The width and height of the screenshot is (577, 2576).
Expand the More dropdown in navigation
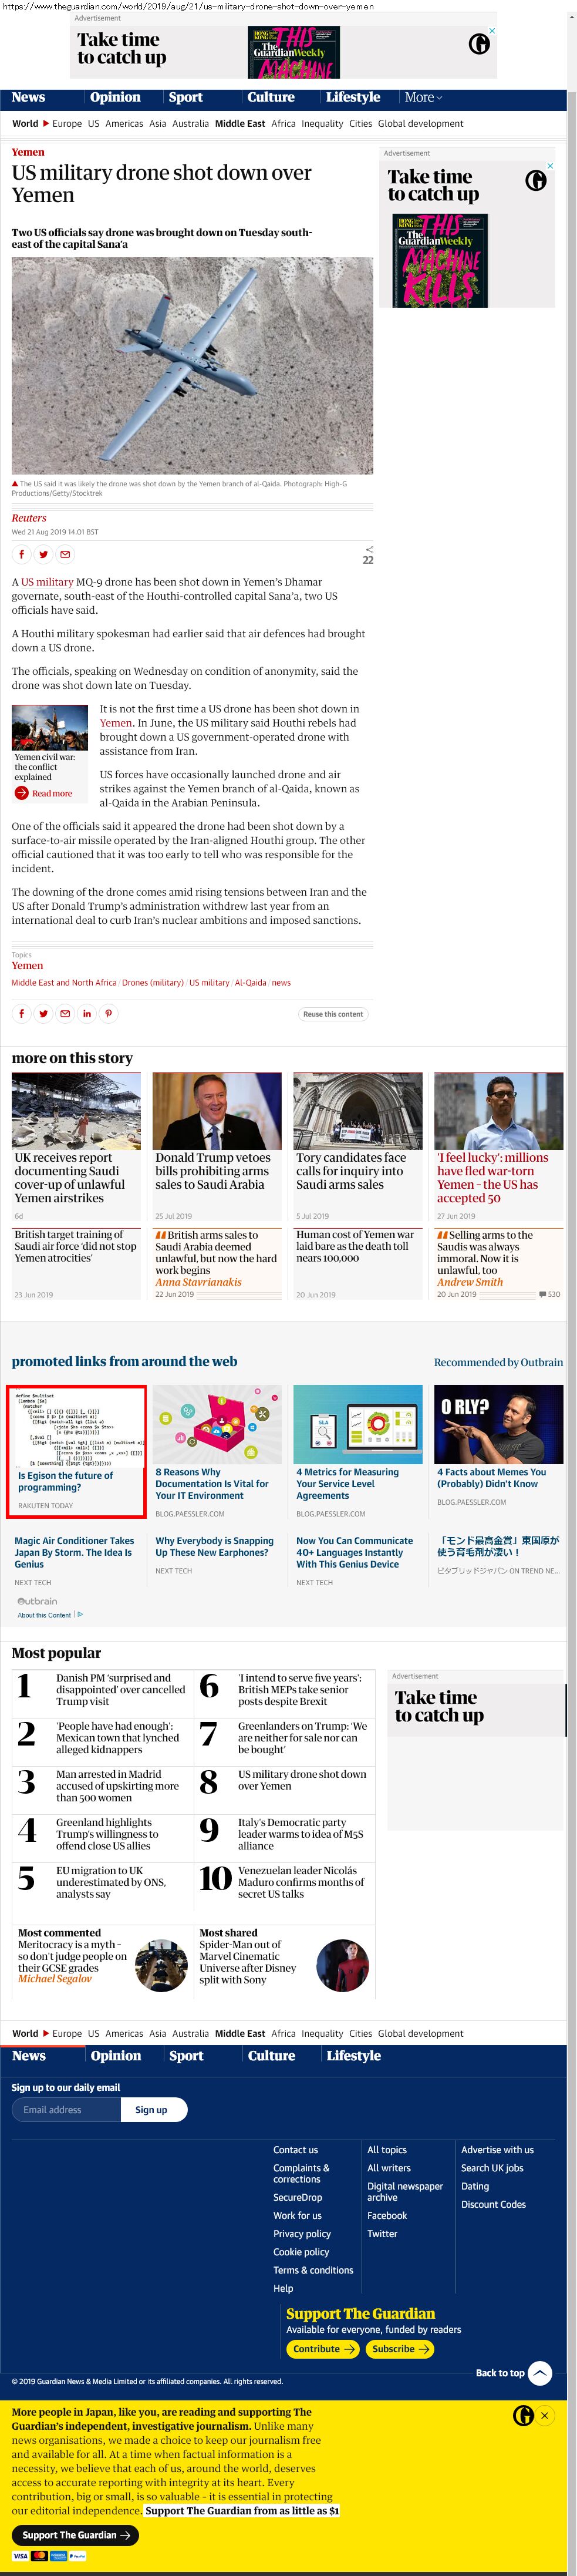pos(423,97)
